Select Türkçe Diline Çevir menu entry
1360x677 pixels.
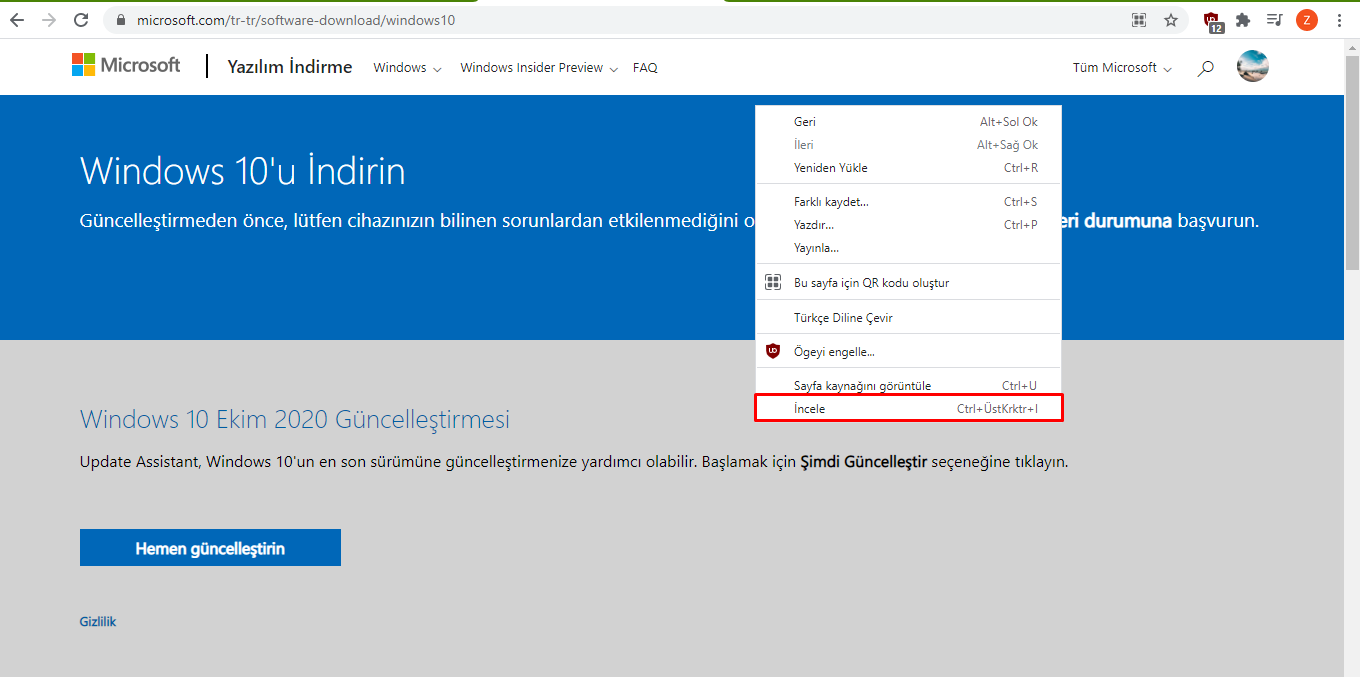point(908,318)
